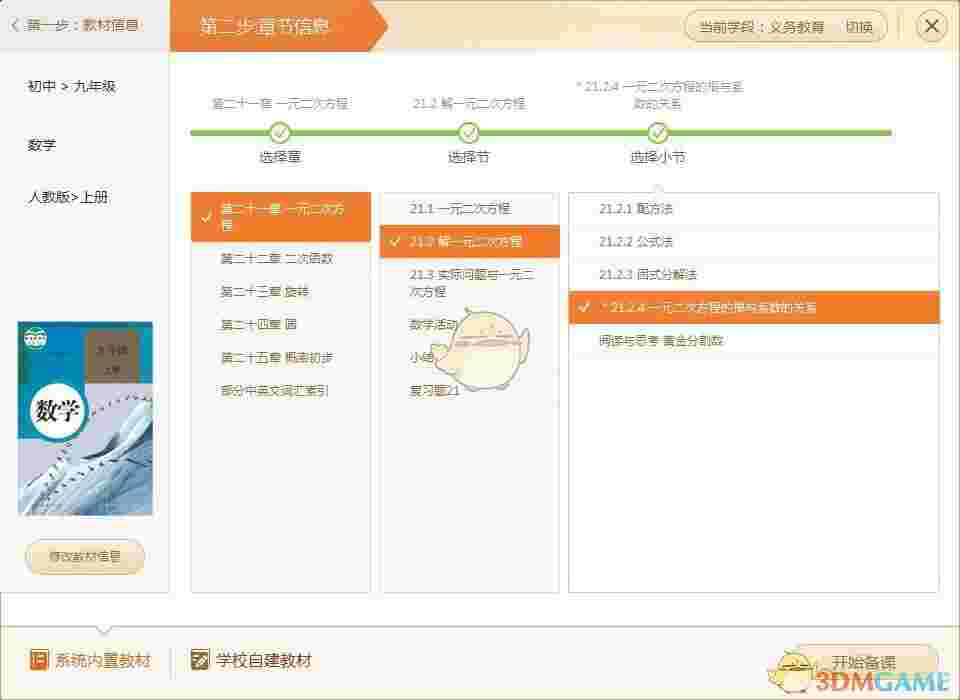The height and width of the screenshot is (700, 960).
Task: Click the cartoon mascot in the section panel
Action: [492, 350]
